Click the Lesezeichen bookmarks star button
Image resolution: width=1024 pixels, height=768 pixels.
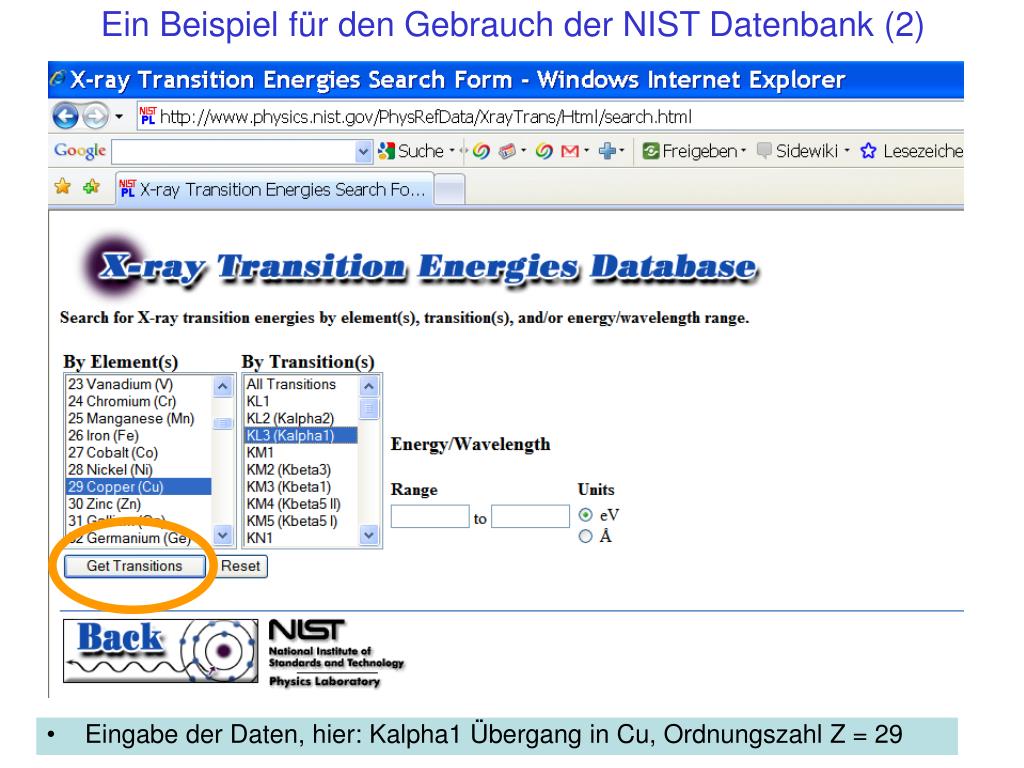point(911,151)
